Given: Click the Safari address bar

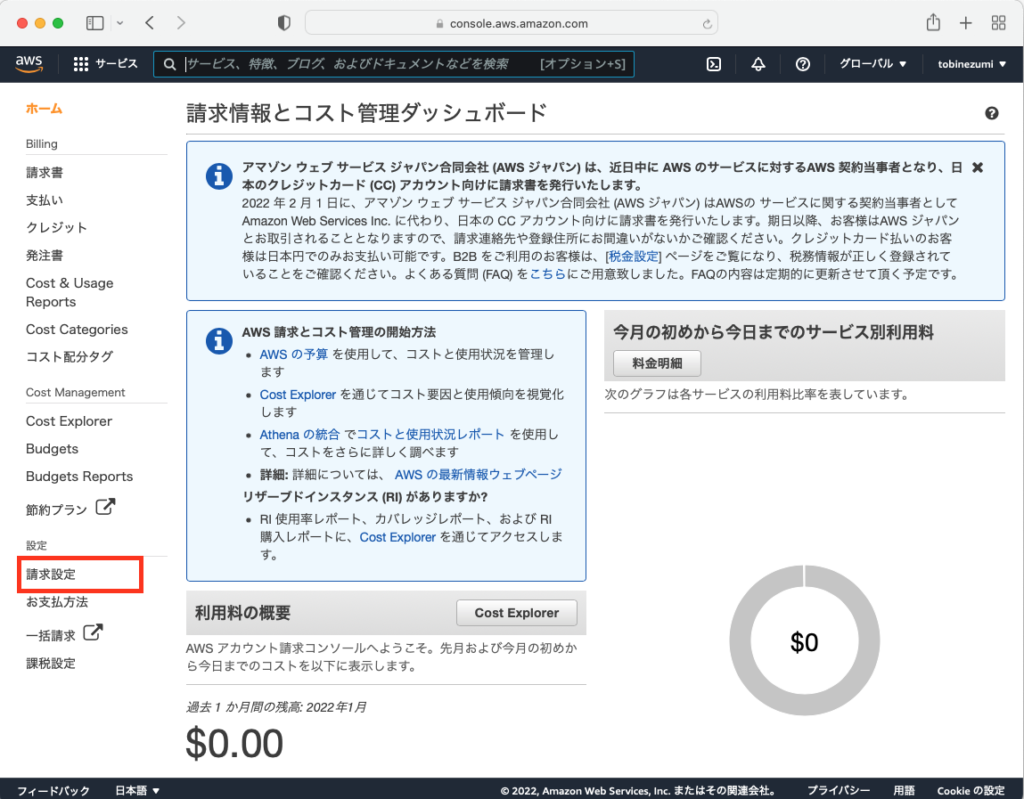Looking at the screenshot, I should 511,23.
